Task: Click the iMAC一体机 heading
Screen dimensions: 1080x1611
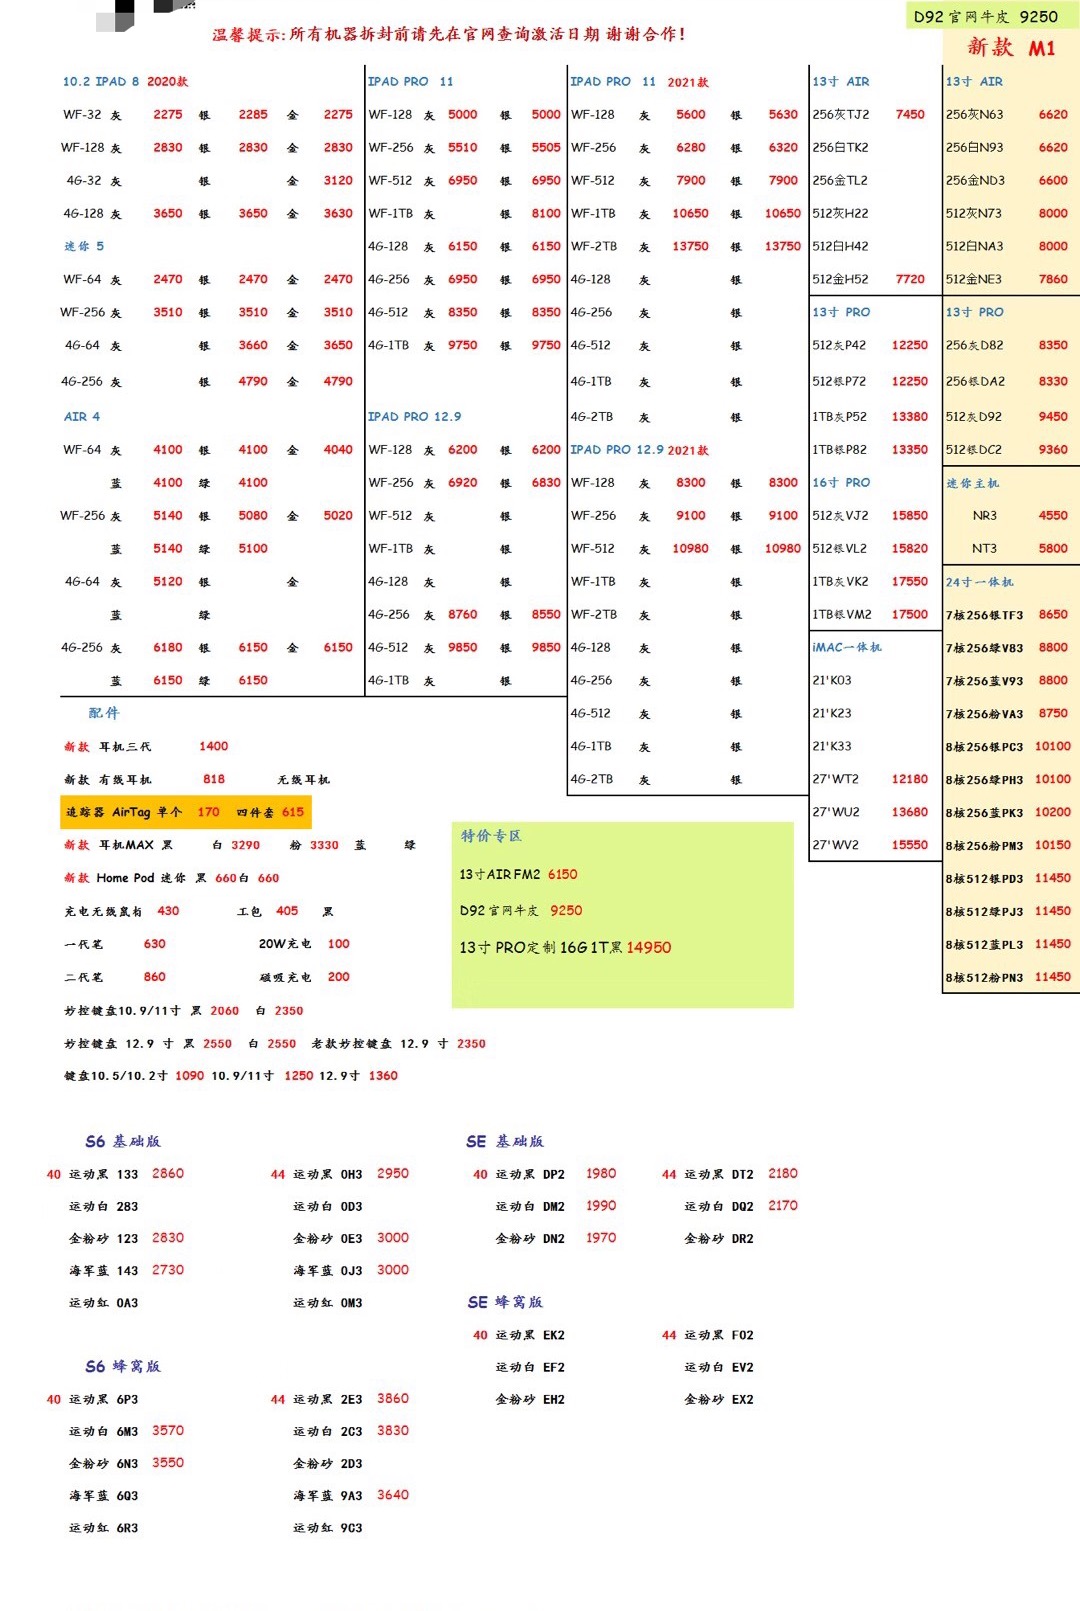Action: tap(847, 647)
